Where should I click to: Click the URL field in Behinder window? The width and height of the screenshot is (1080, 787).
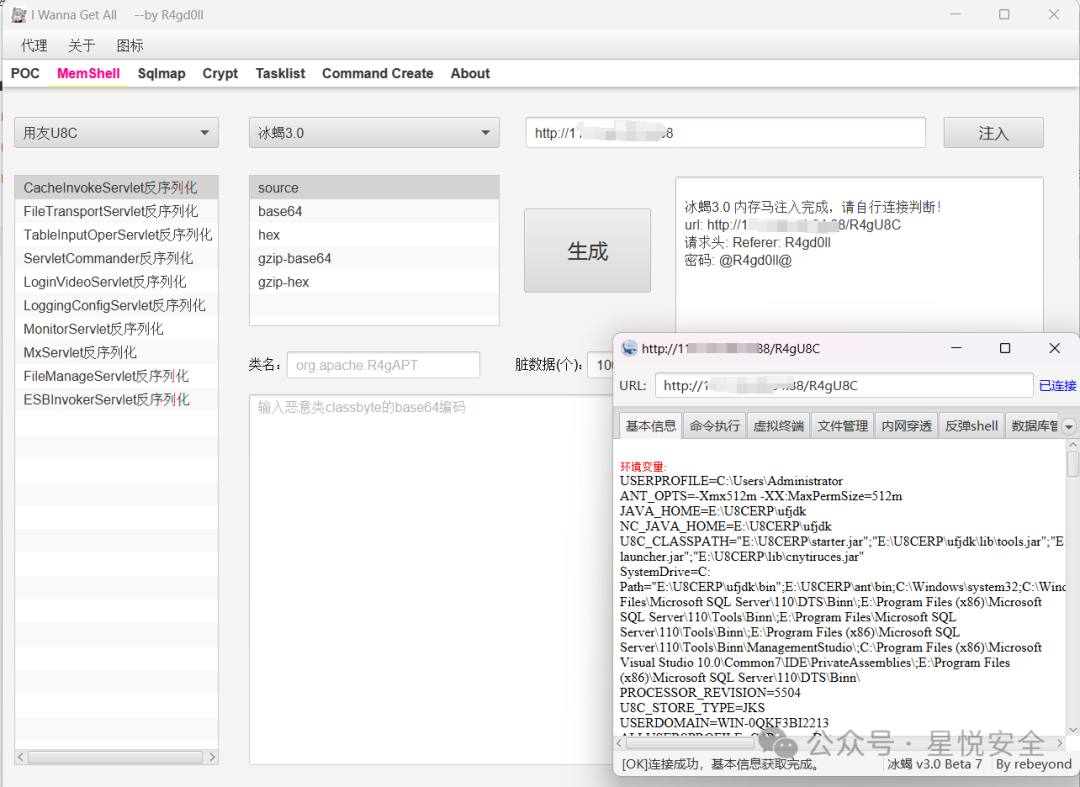[x=844, y=386]
